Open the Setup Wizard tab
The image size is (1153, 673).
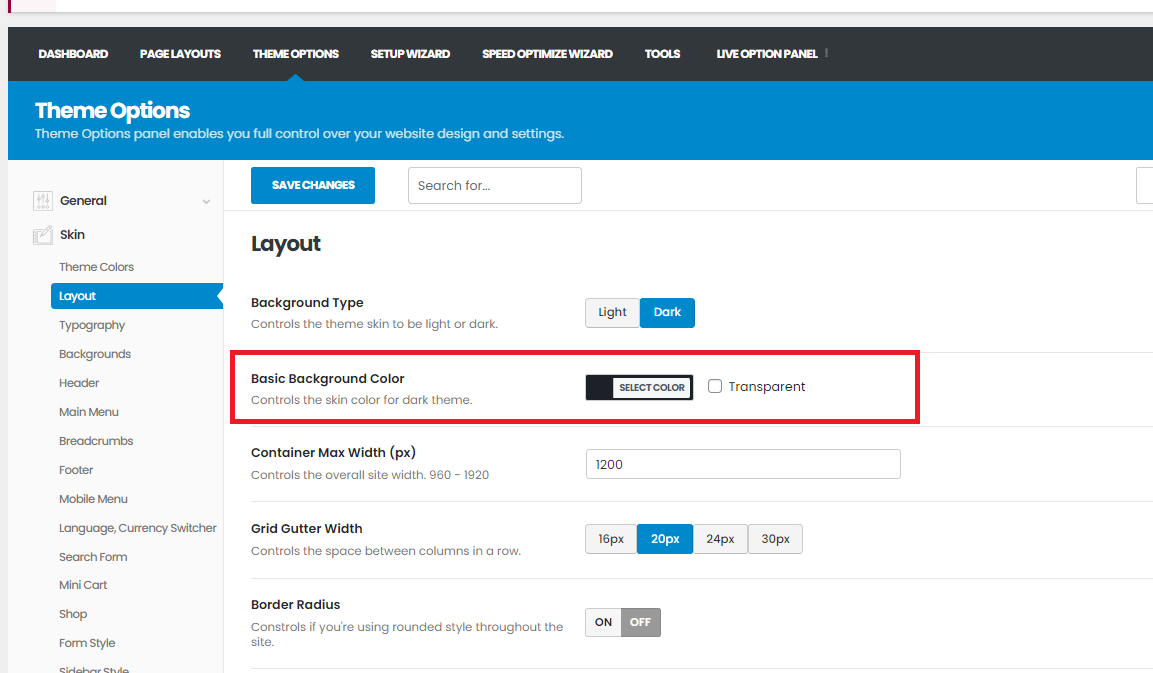pos(410,54)
